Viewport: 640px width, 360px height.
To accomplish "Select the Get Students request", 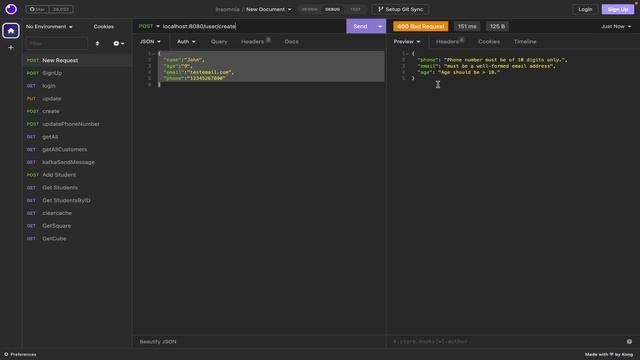I will [x=77, y=188].
